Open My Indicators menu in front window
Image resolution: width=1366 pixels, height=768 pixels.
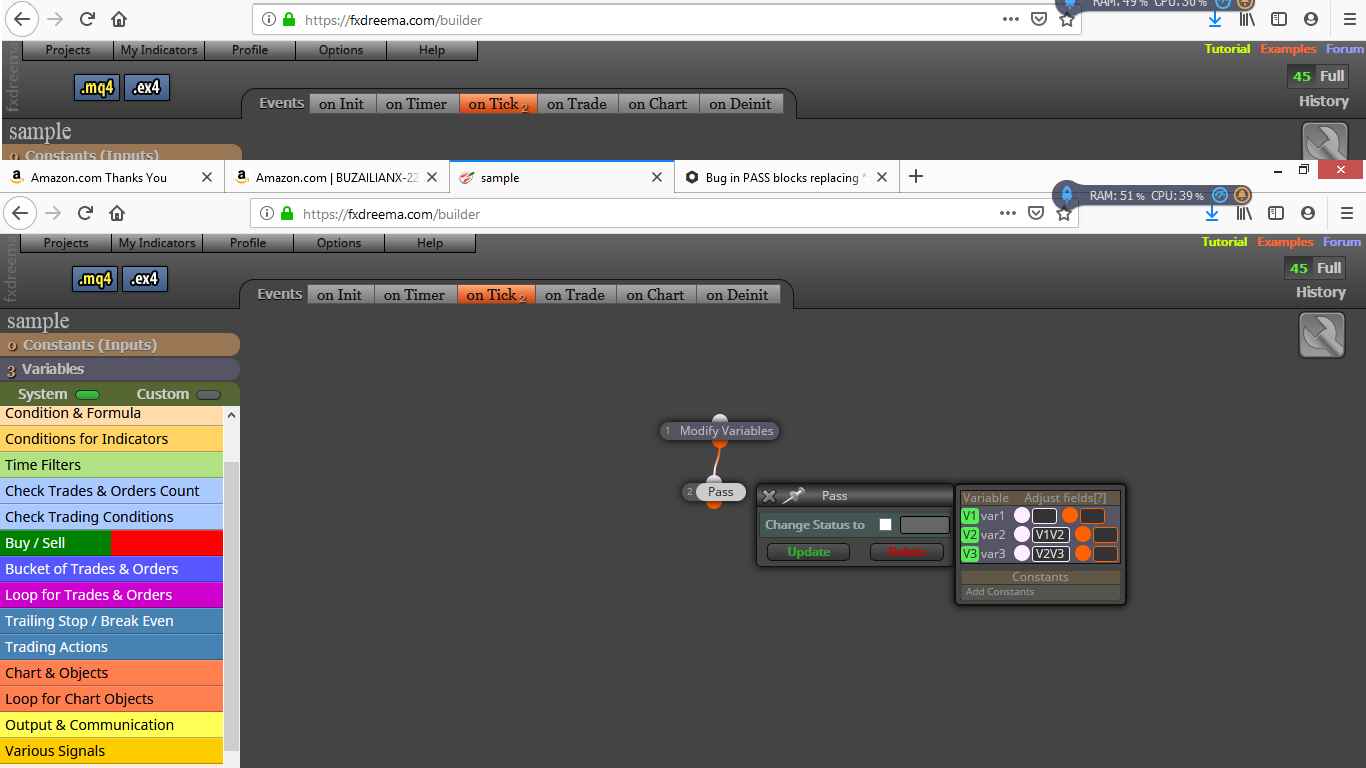157,243
